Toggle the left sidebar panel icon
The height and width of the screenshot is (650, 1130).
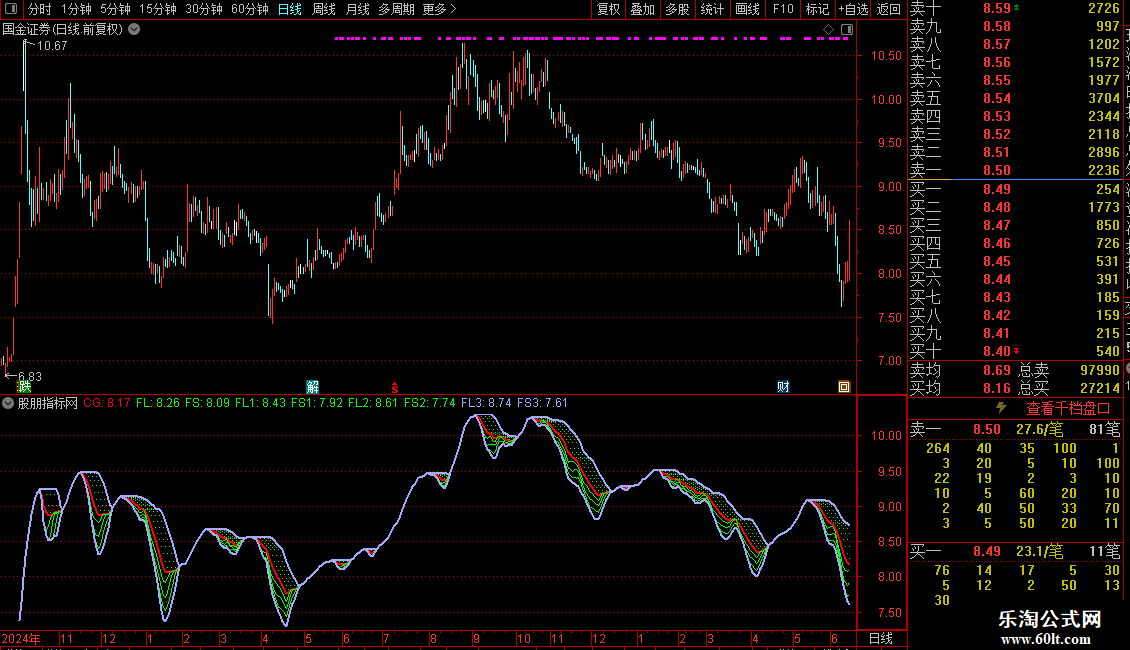click(11, 9)
